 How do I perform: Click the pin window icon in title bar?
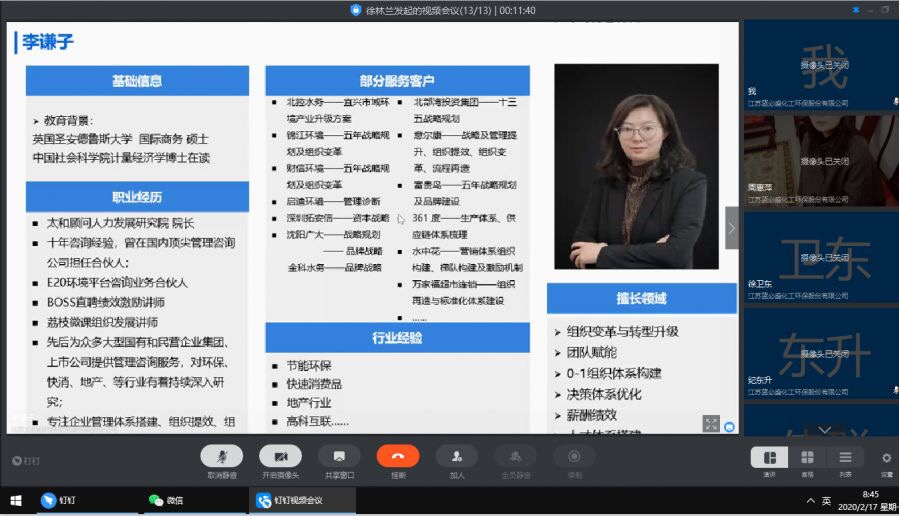coord(854,10)
